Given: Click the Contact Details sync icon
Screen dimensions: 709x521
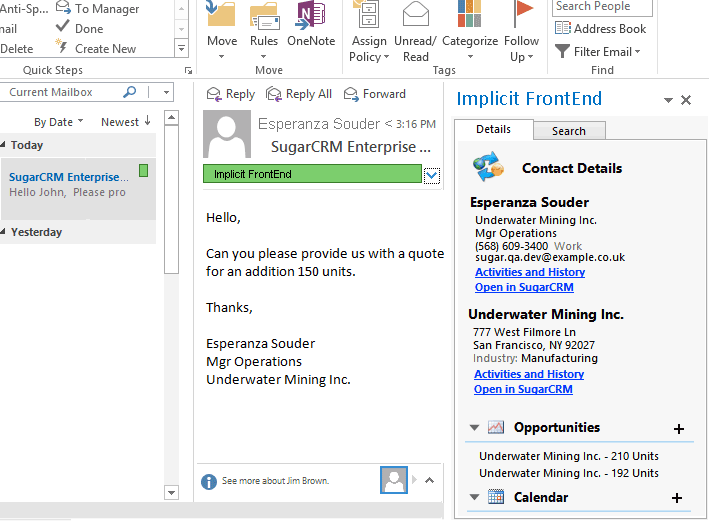Looking at the screenshot, I should [488, 166].
